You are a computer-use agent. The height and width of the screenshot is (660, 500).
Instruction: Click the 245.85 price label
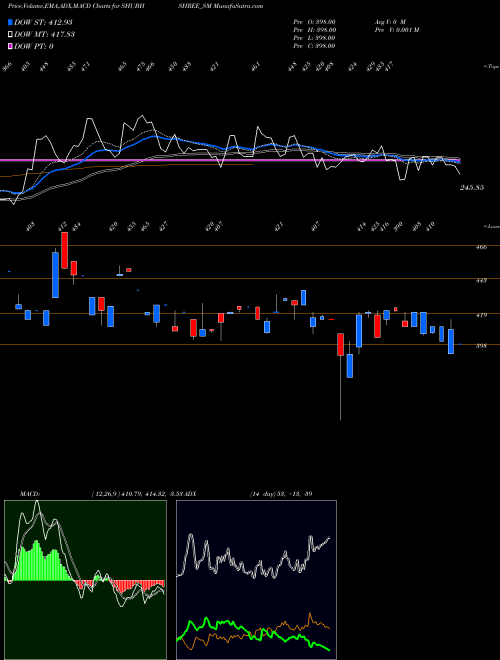tap(472, 188)
